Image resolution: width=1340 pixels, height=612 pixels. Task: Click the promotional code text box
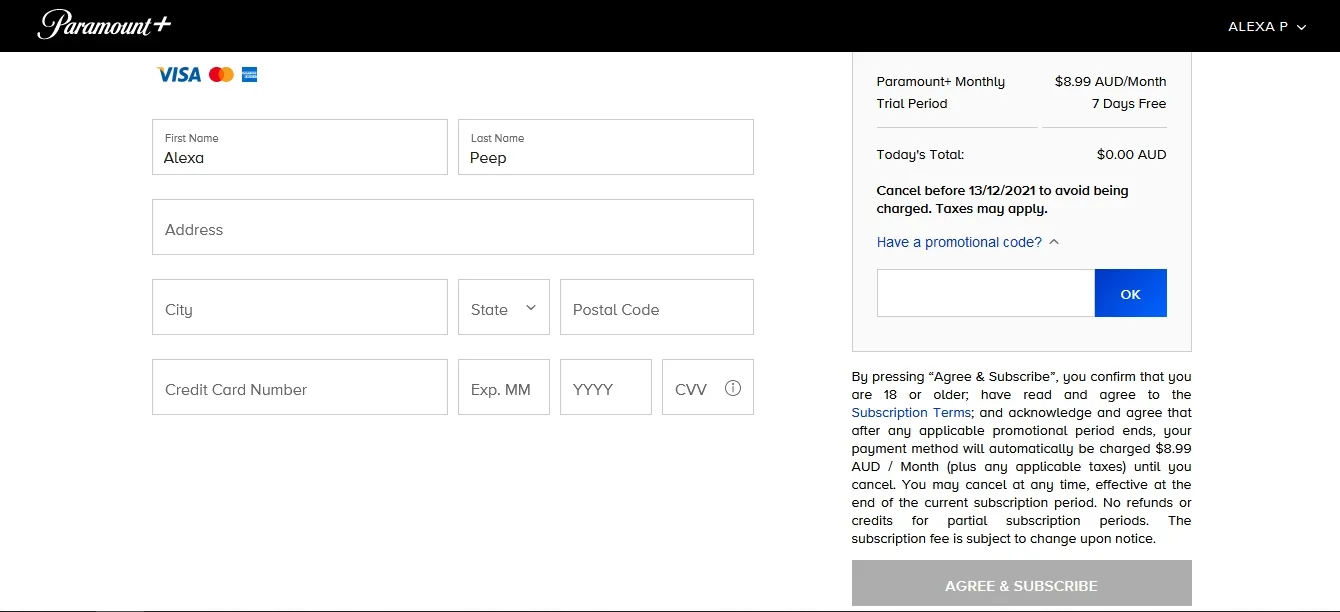[x=985, y=293]
